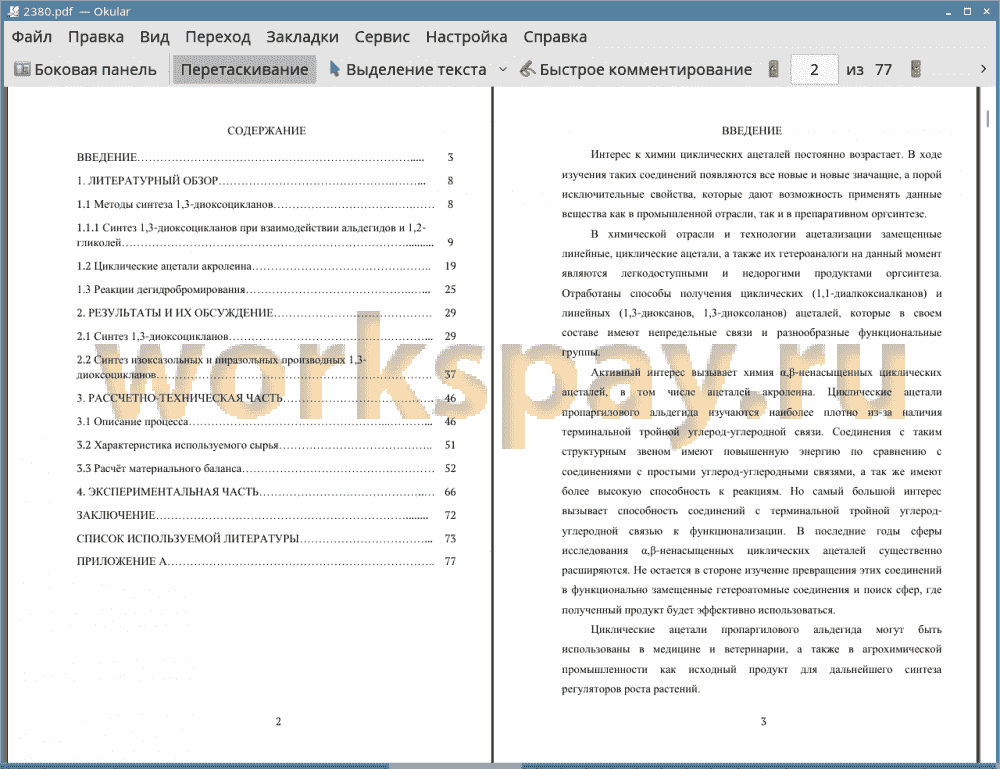Toggle the Боковая панель sidebar button
The height and width of the screenshot is (769, 1000).
(85, 70)
